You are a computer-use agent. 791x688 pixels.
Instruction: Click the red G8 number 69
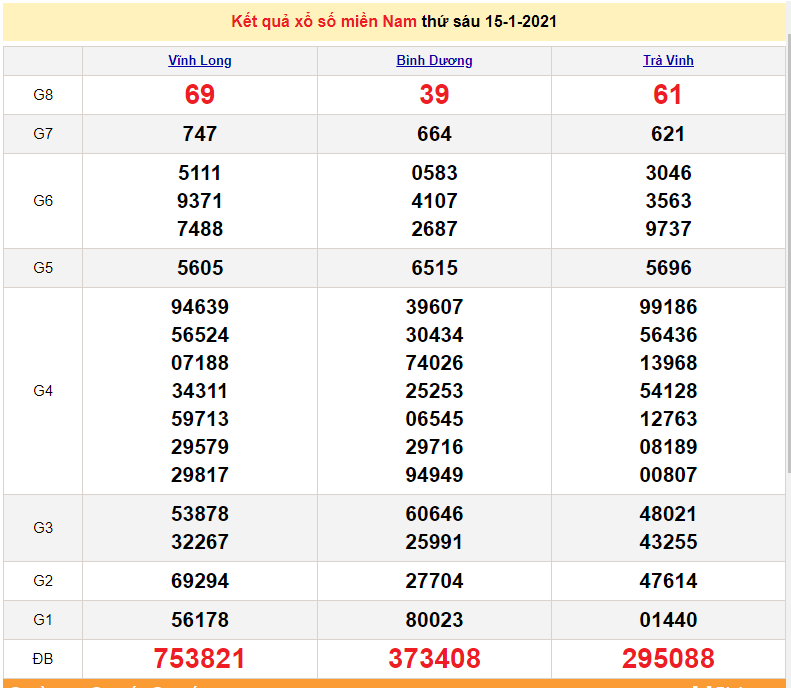[x=200, y=95]
